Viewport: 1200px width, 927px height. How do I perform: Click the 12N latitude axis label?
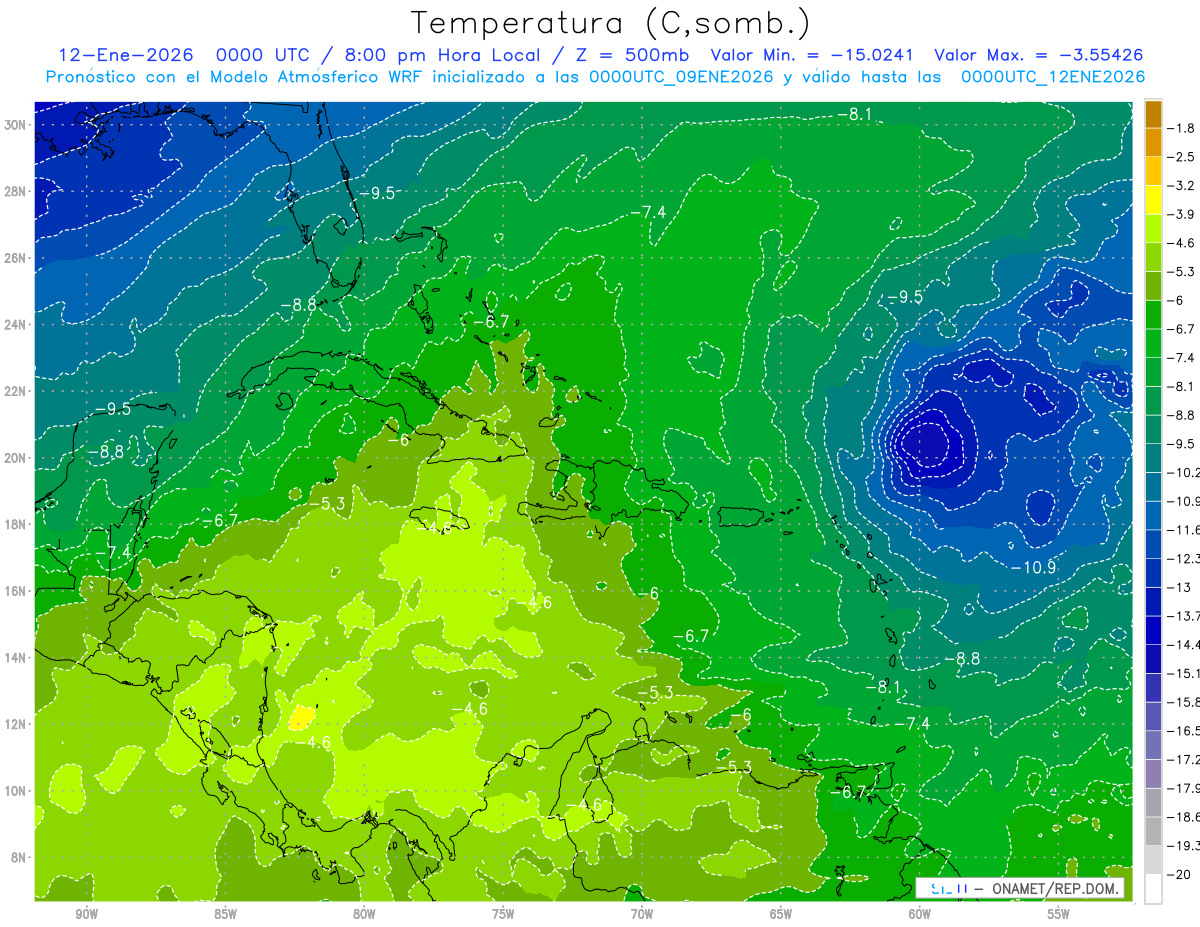pos(15,724)
